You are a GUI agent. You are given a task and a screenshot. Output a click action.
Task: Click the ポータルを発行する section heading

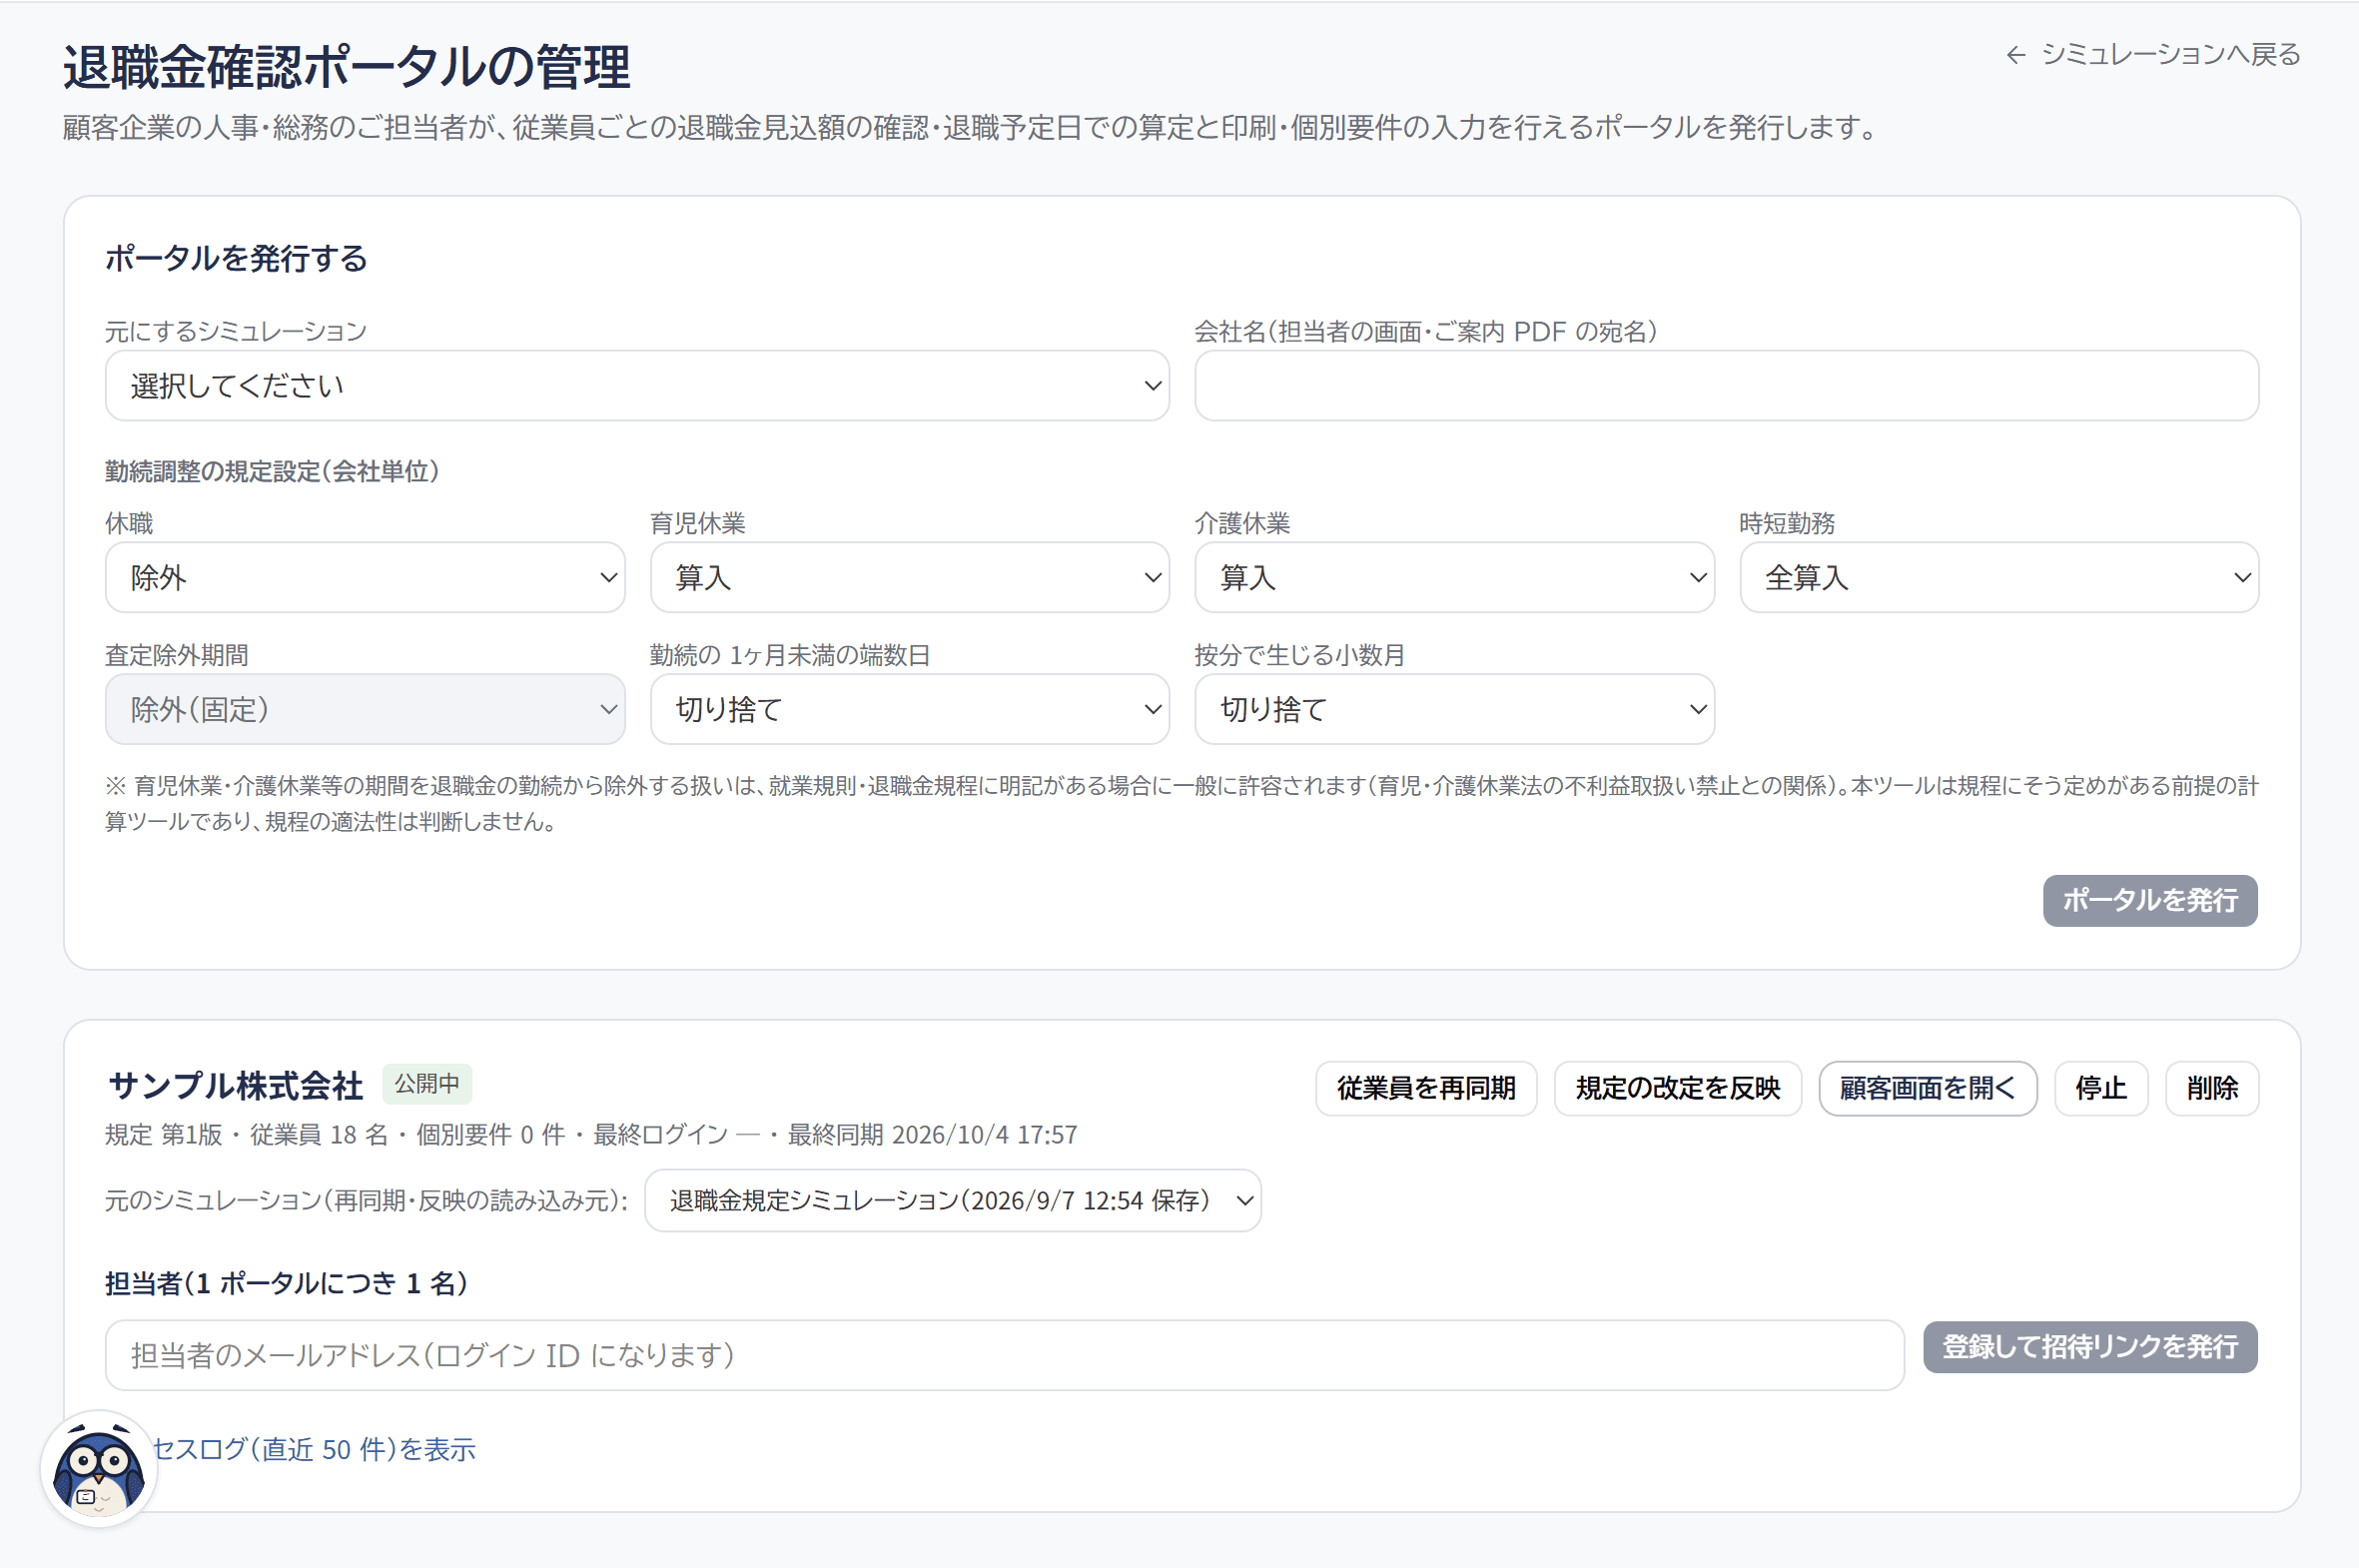[236, 258]
